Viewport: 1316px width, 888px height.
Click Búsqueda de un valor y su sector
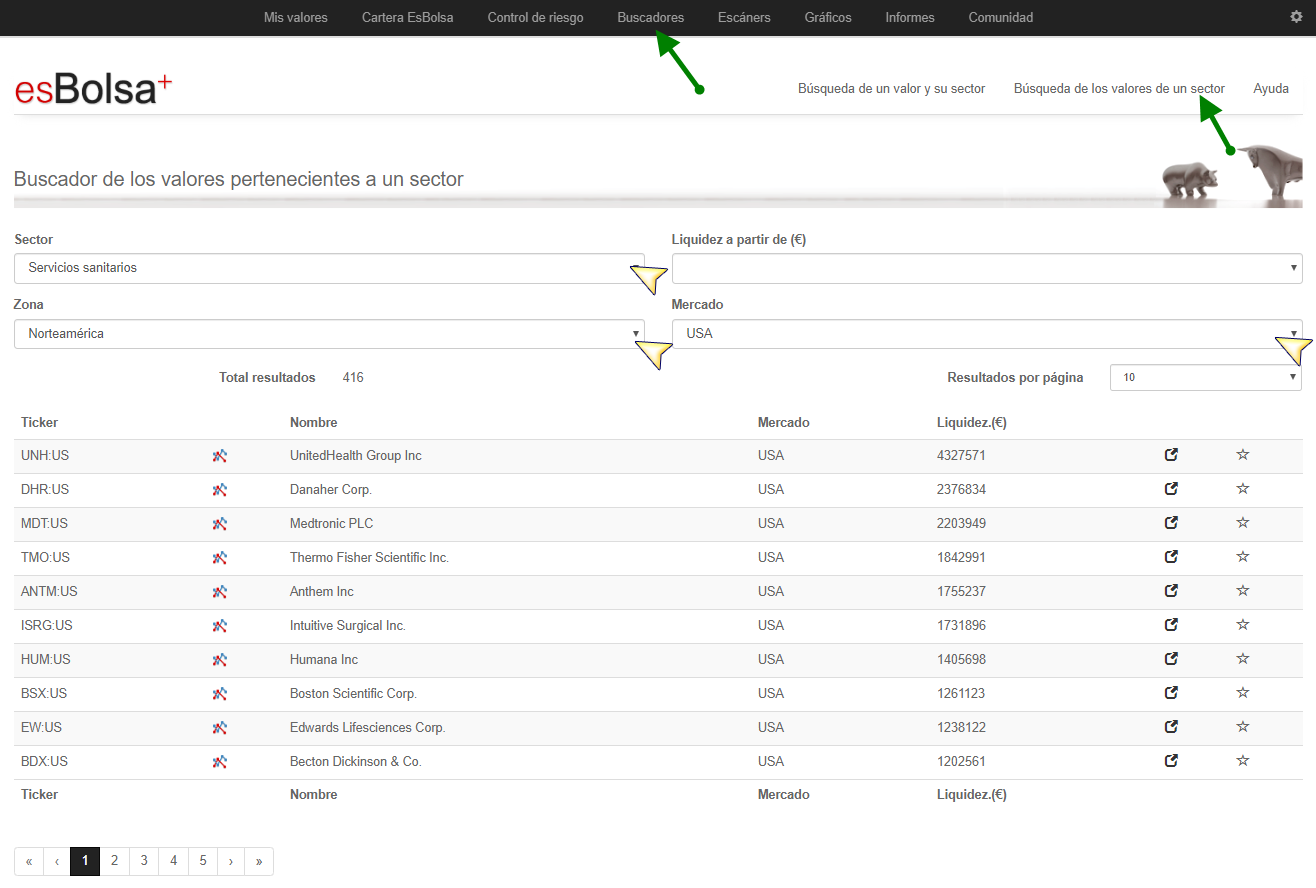(x=891, y=89)
